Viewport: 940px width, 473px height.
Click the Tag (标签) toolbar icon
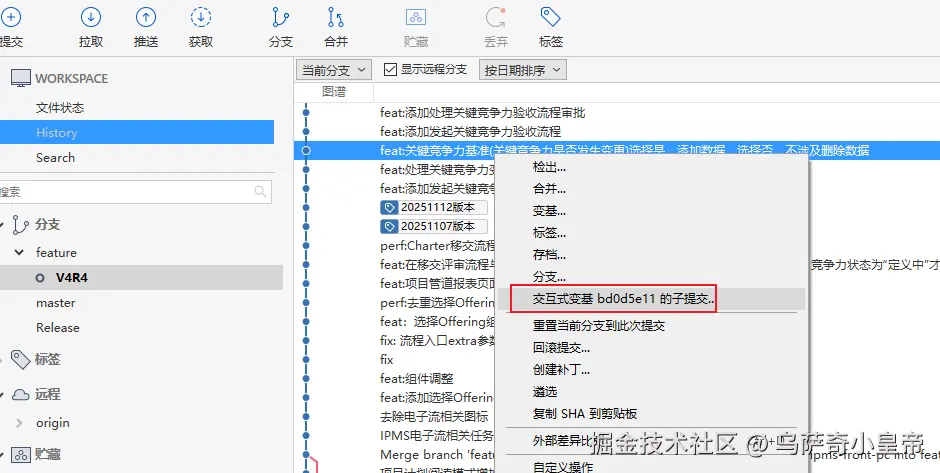550,17
